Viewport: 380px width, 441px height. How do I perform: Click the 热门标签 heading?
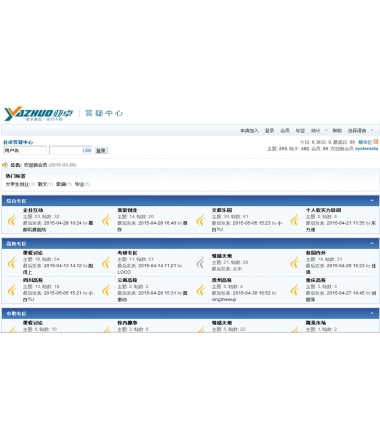15,176
